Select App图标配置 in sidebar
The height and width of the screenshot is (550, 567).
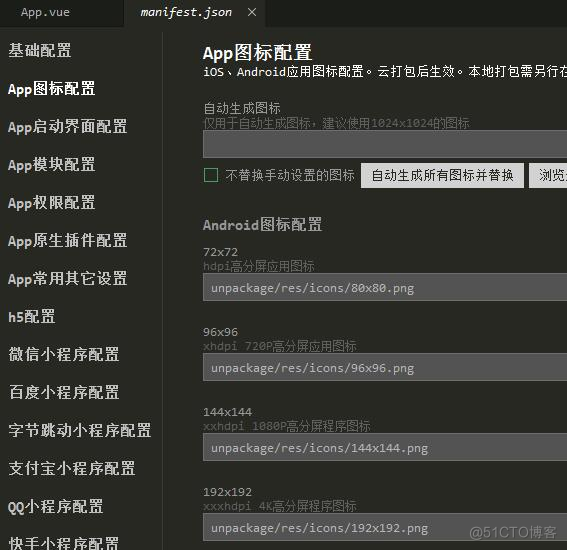point(51,89)
